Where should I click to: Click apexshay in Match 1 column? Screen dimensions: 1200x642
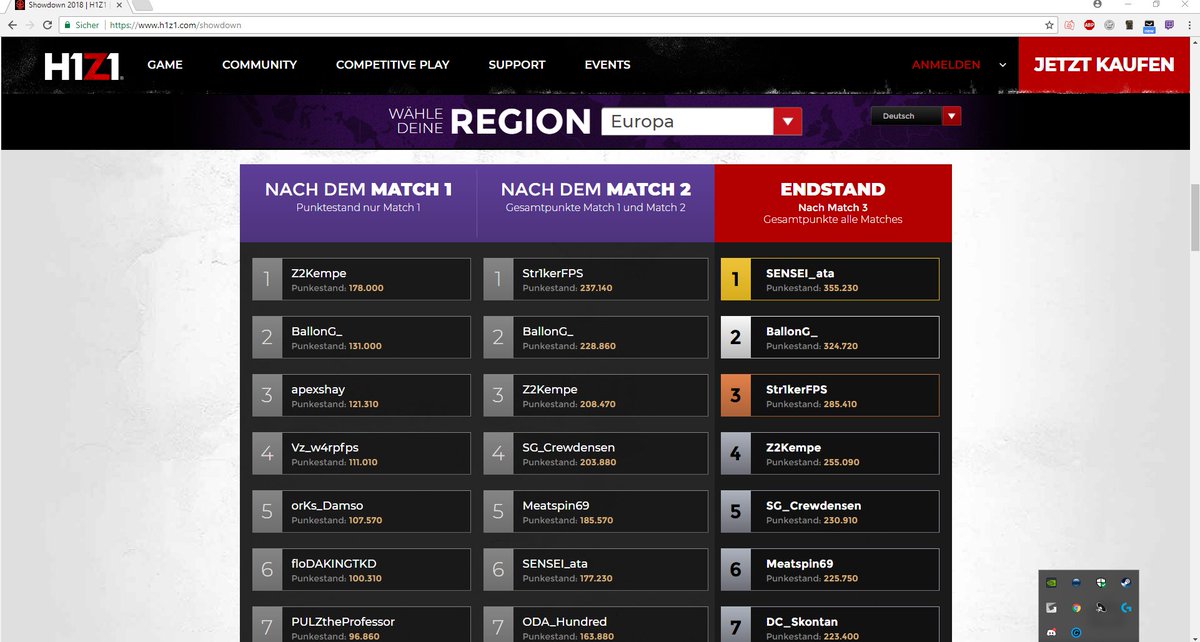[362, 395]
